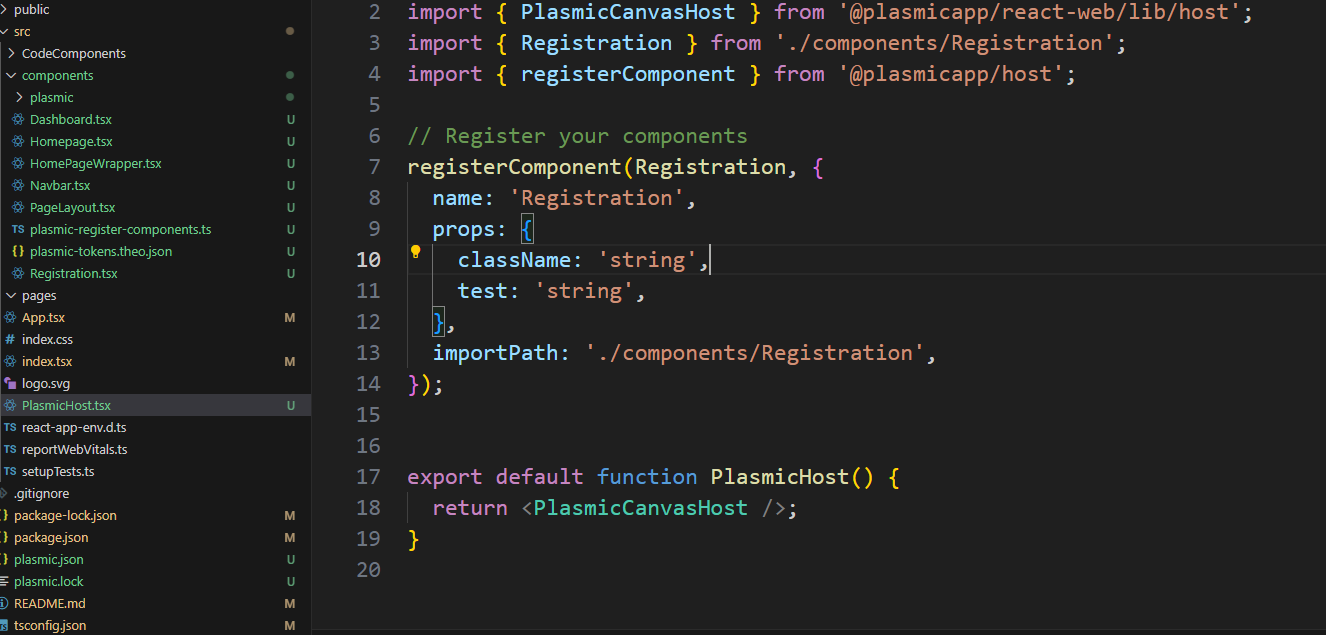The height and width of the screenshot is (635, 1326).
Task: Click the braces icon beside plasmic-tokens.theo.json
Action: pos(18,252)
